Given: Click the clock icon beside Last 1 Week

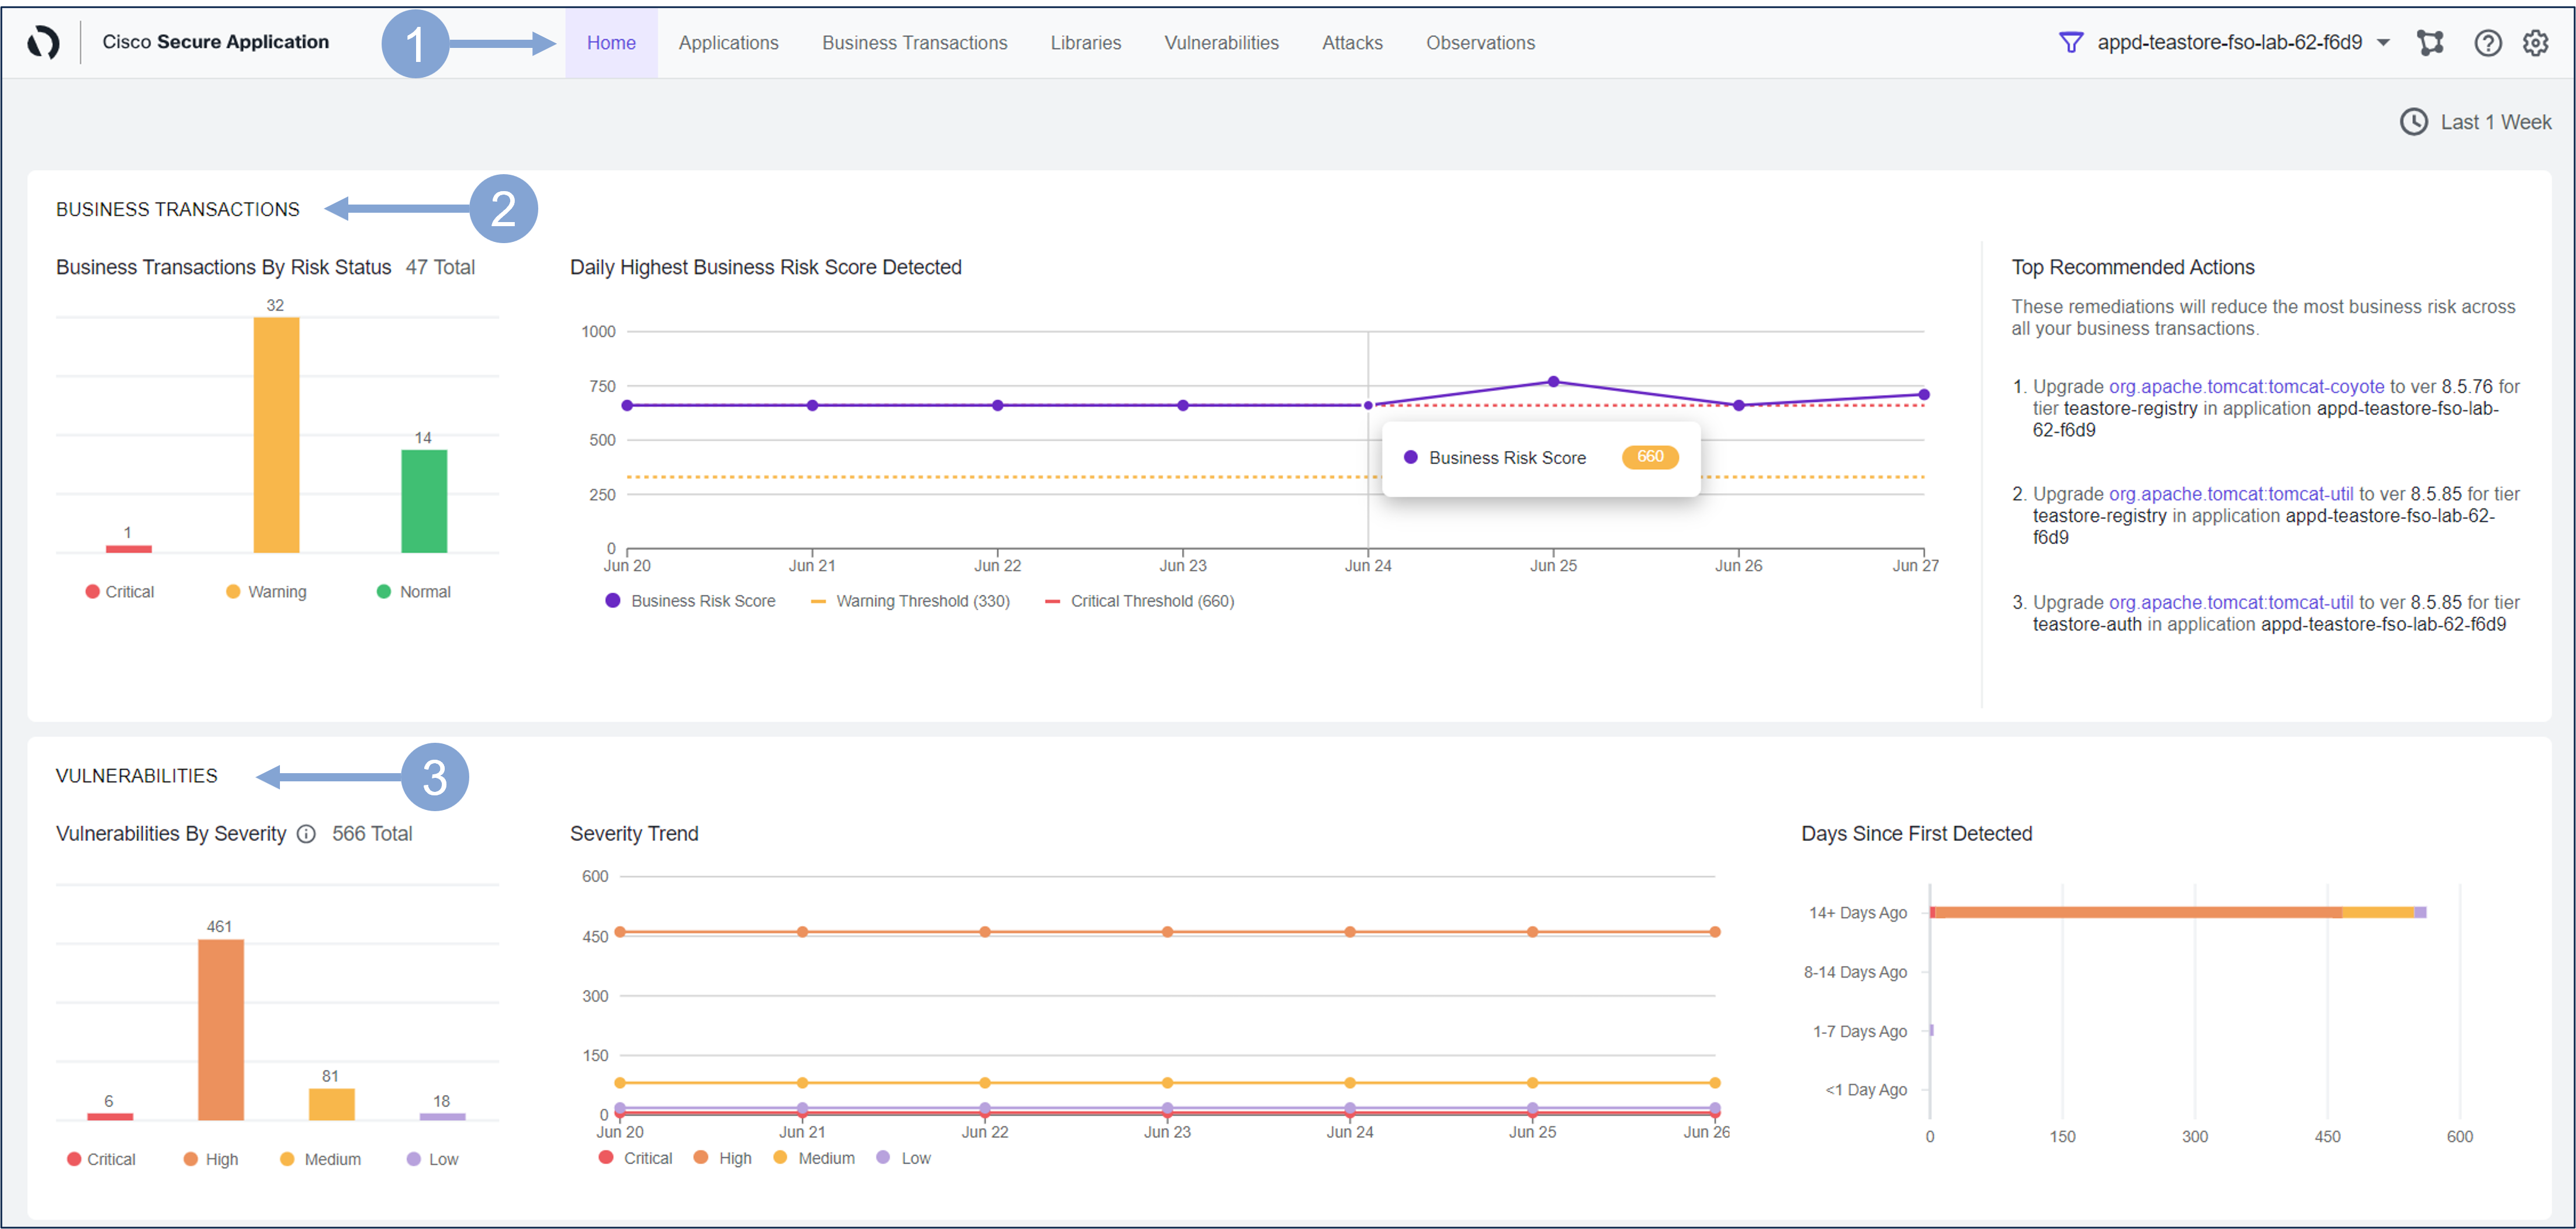Looking at the screenshot, I should [x=2413, y=122].
